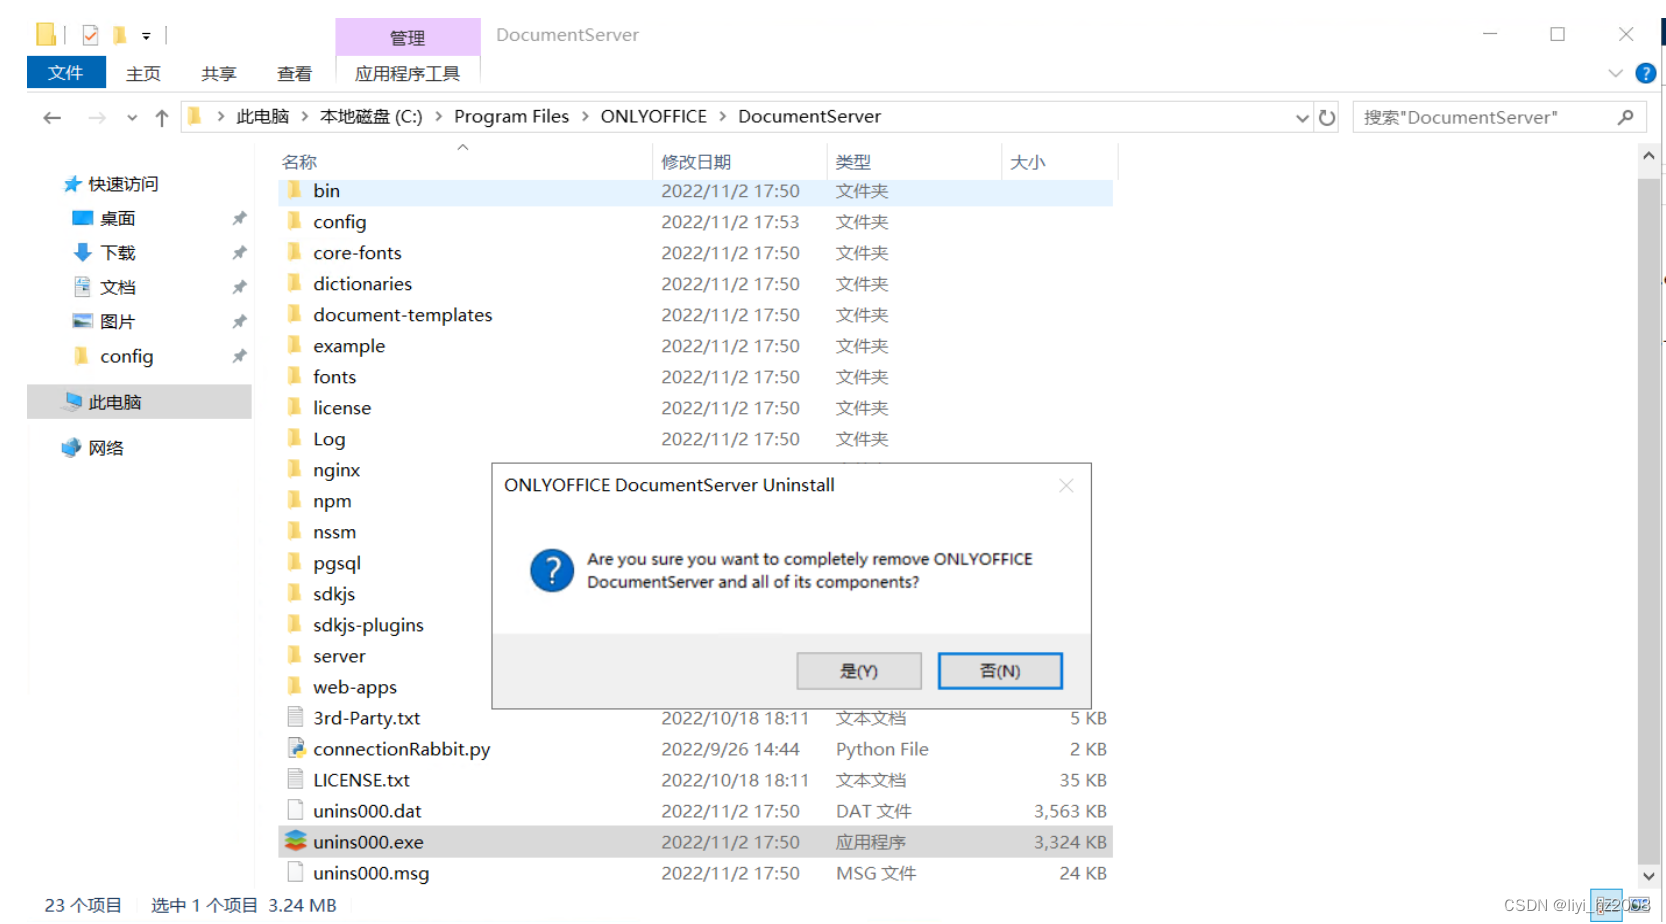This screenshot has height=924, width=1666.
Task: Select the pgsql folder icon
Action: pyautogui.click(x=294, y=562)
